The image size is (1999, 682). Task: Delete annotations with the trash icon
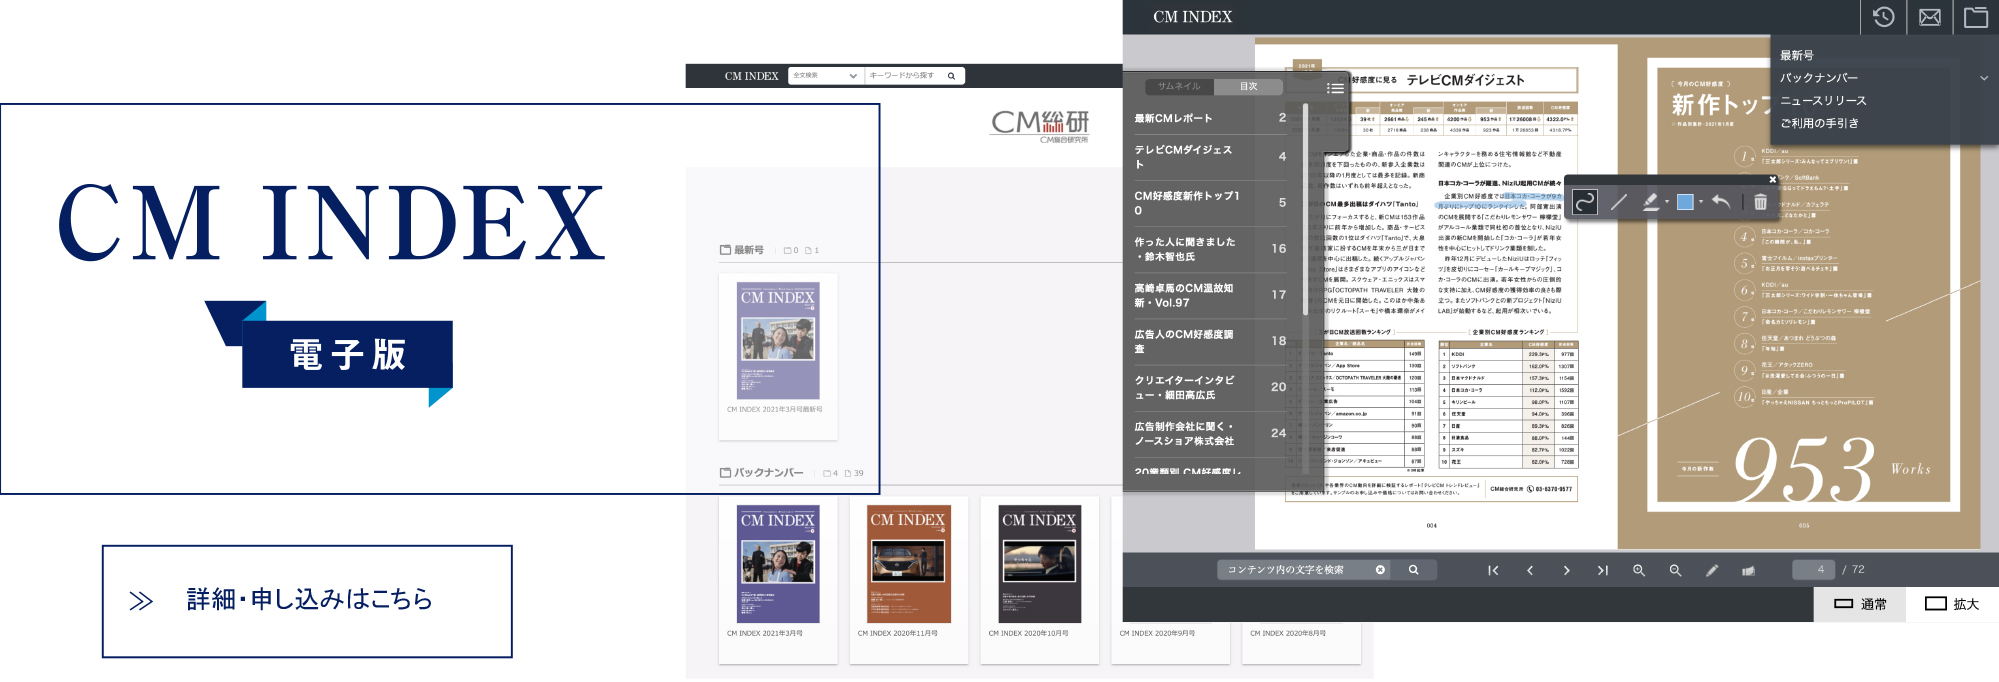(1760, 202)
